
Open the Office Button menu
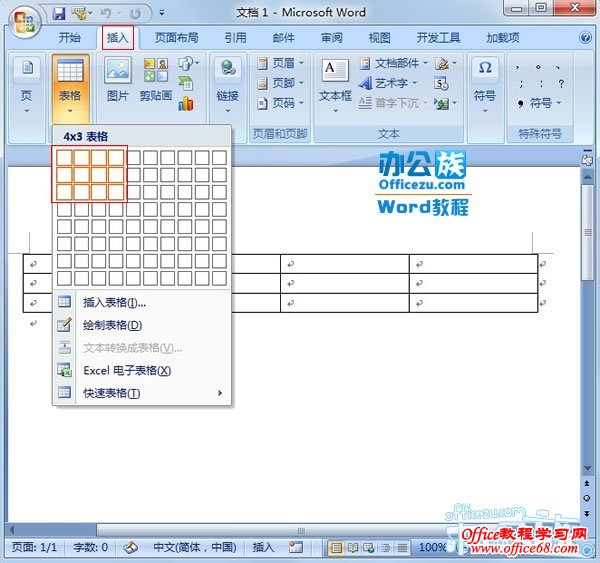24,21
